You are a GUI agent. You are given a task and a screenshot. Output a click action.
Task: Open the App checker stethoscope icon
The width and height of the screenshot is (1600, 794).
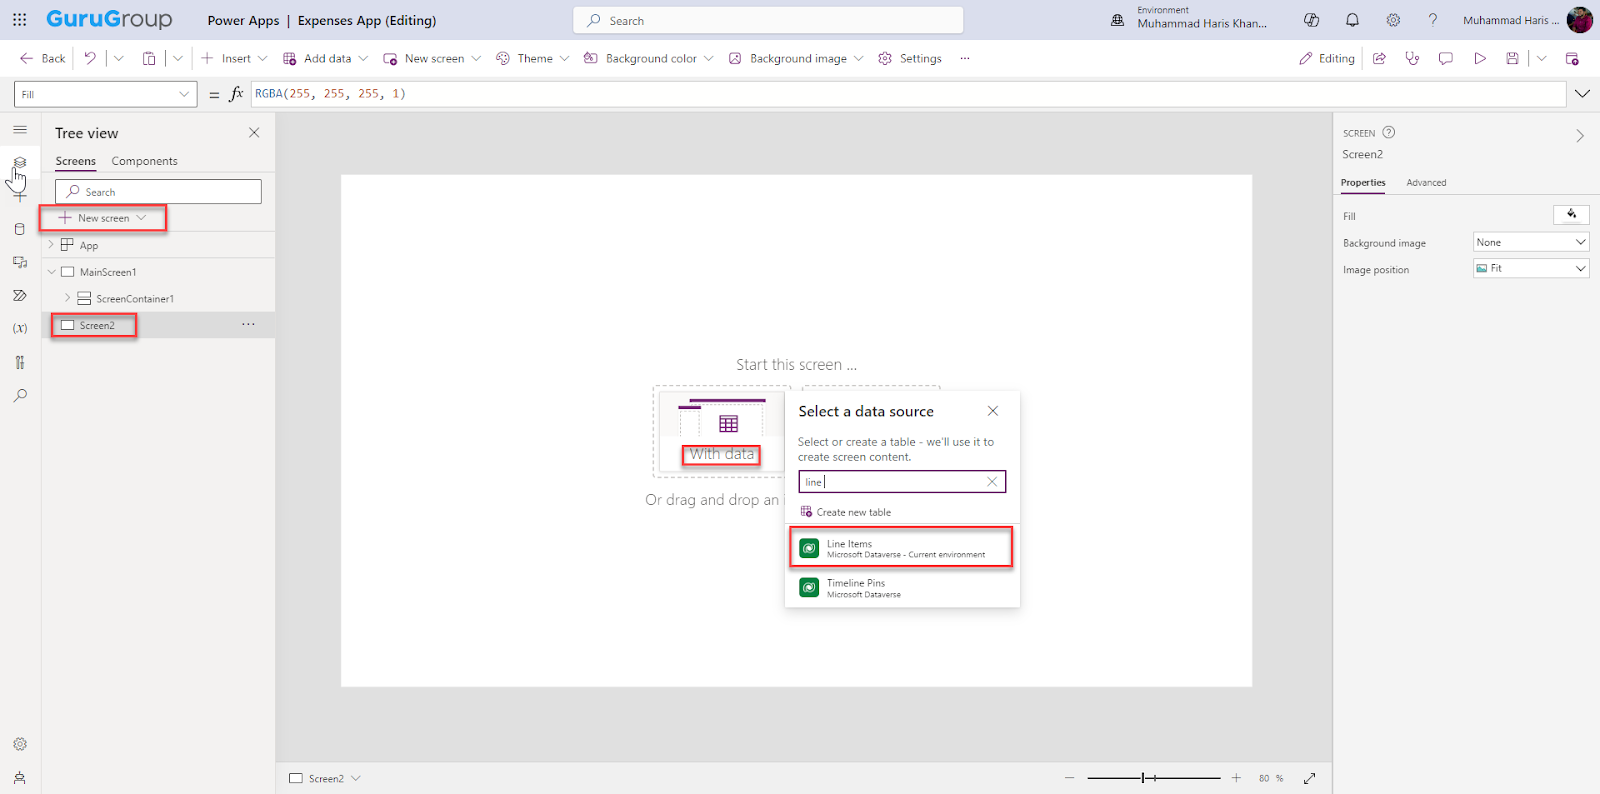1412,58
